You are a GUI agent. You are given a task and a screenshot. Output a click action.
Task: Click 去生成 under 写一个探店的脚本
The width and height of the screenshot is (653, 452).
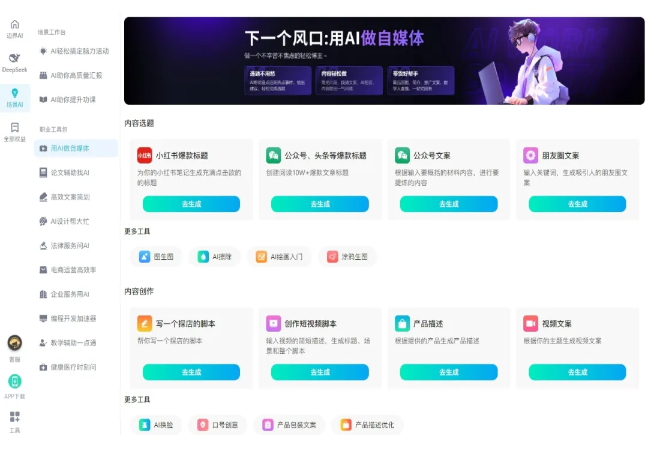pyautogui.click(x=191, y=372)
